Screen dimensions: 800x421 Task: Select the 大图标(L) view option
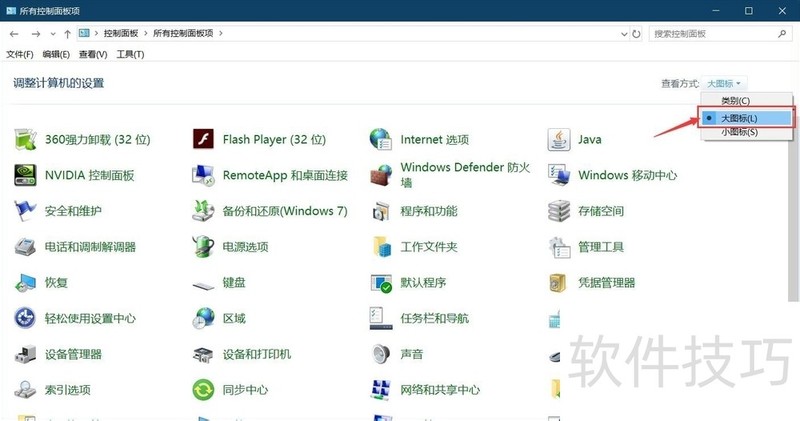[x=746, y=118]
